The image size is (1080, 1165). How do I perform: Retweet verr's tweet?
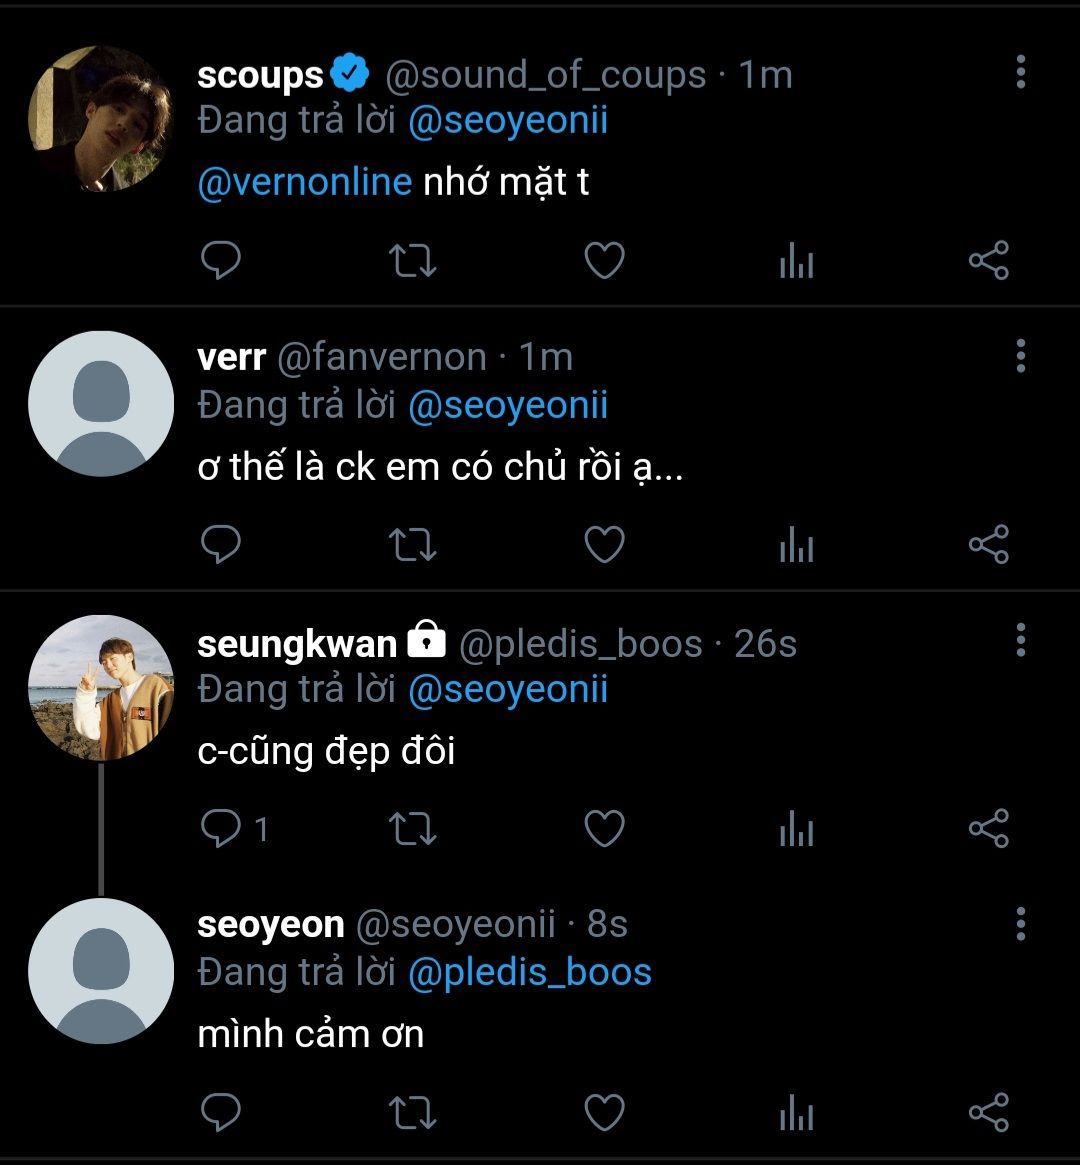pos(412,545)
